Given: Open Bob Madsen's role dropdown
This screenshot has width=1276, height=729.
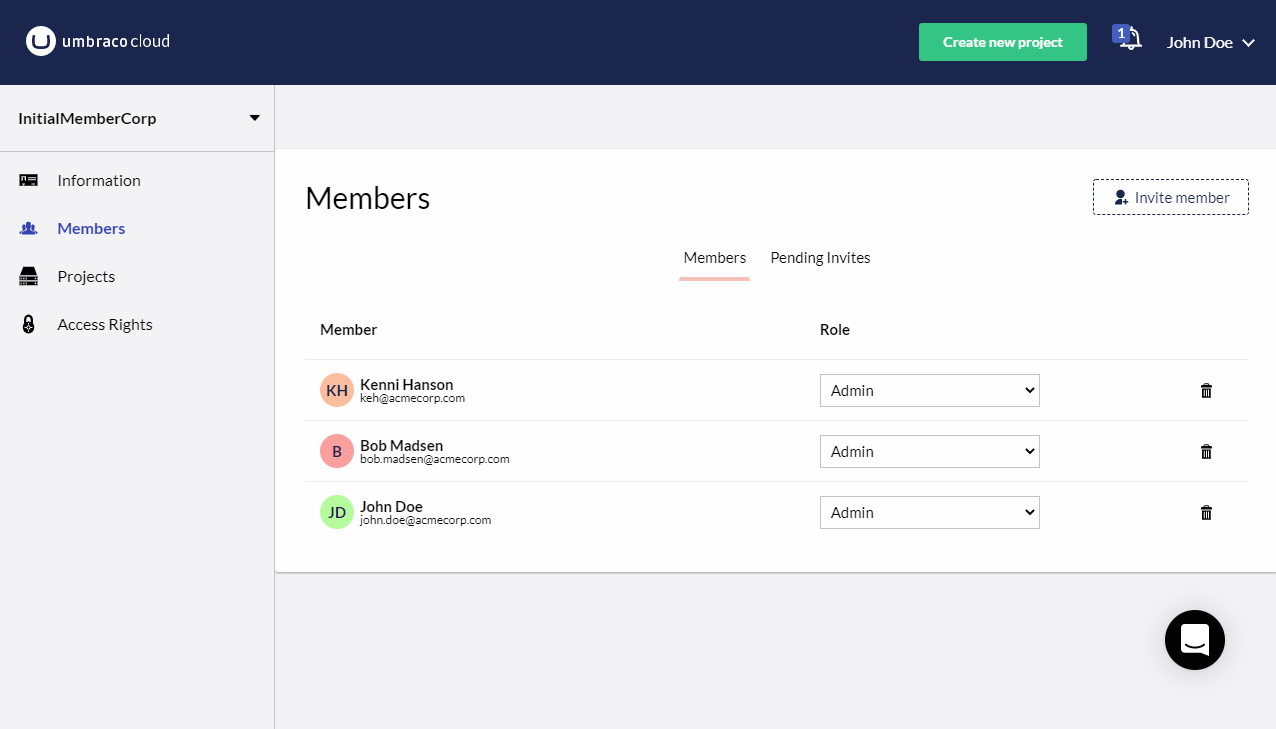Looking at the screenshot, I should [930, 451].
